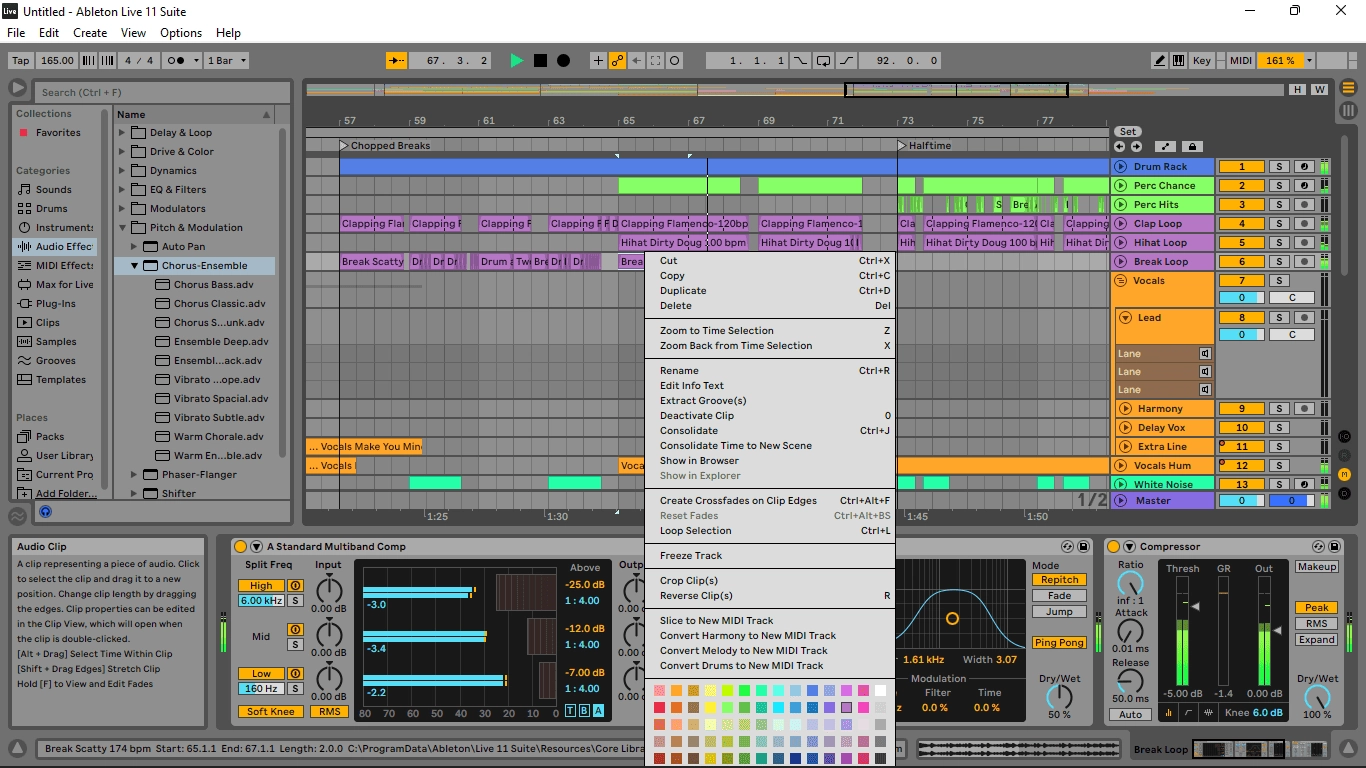Click the Capture MIDI icon
The height and width of the screenshot is (768, 1366).
[x=655, y=61]
